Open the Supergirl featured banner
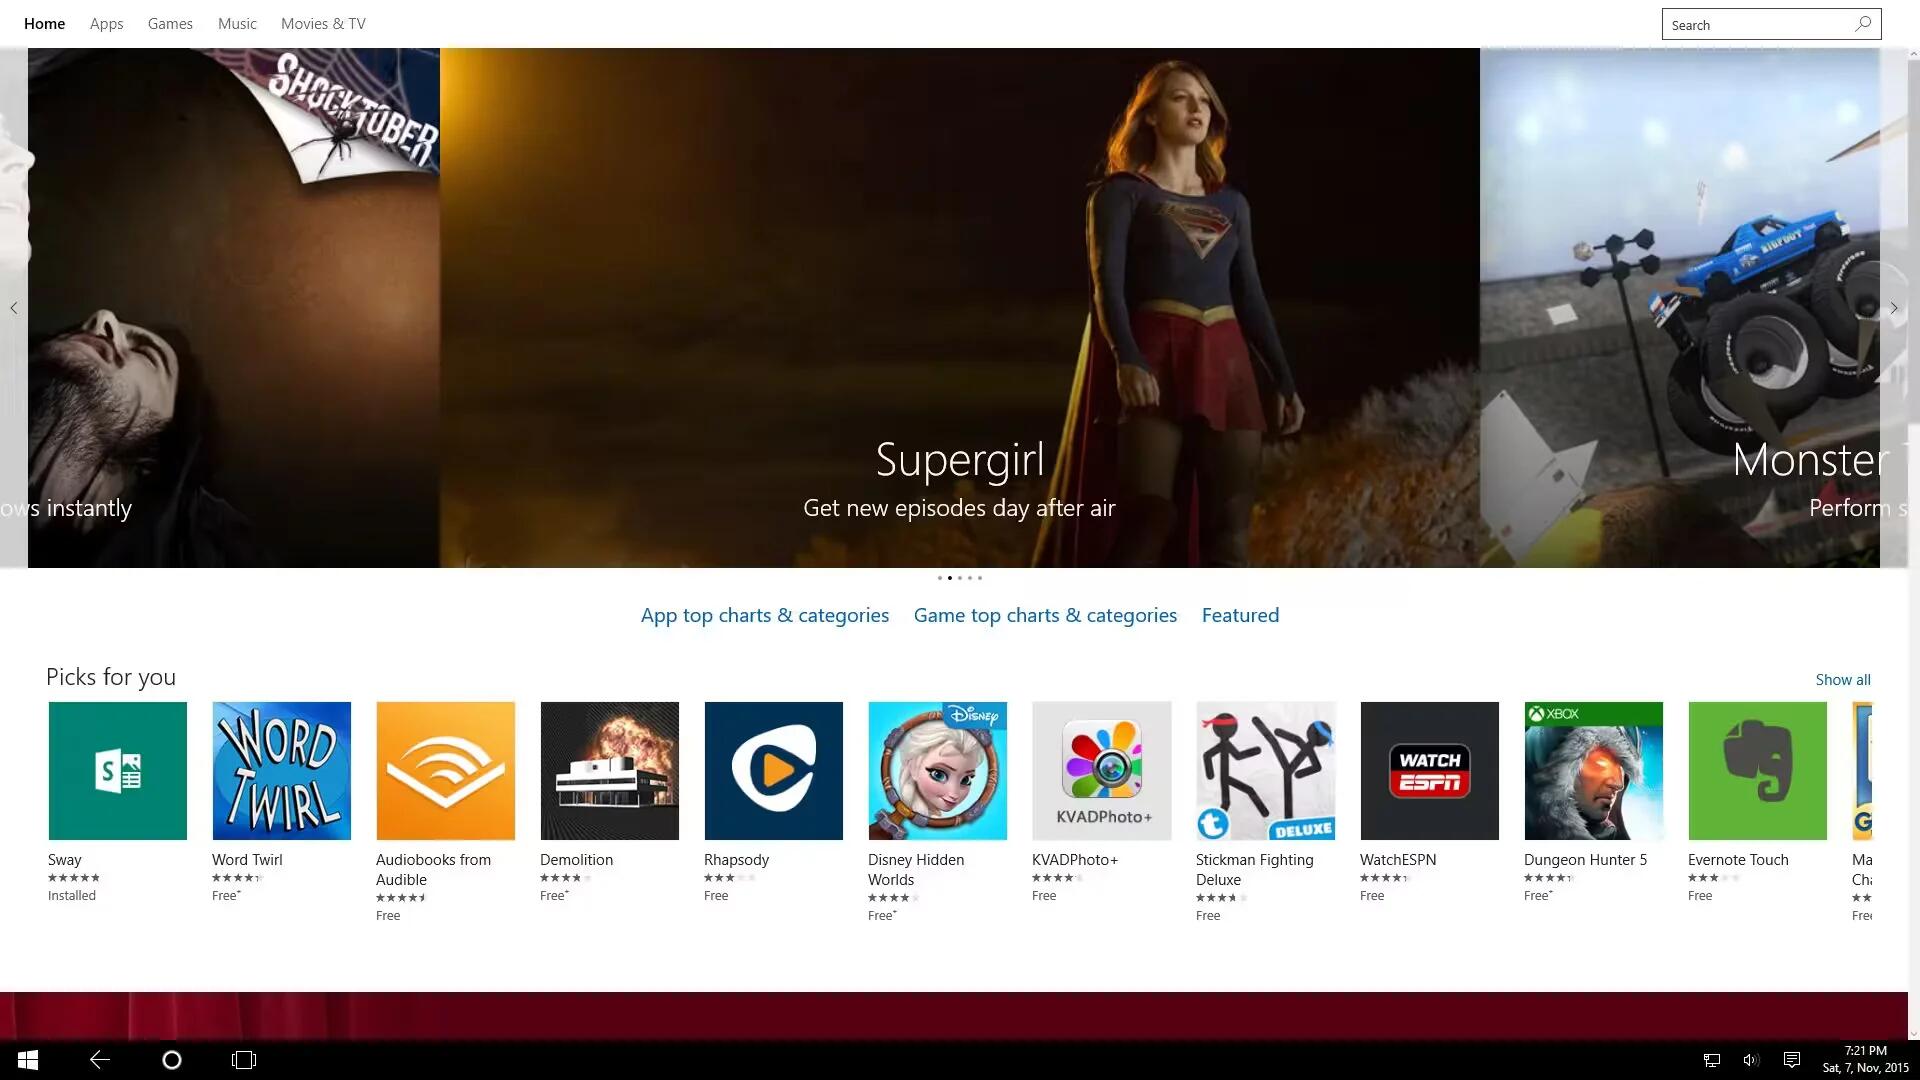The width and height of the screenshot is (1920, 1080). (x=960, y=308)
